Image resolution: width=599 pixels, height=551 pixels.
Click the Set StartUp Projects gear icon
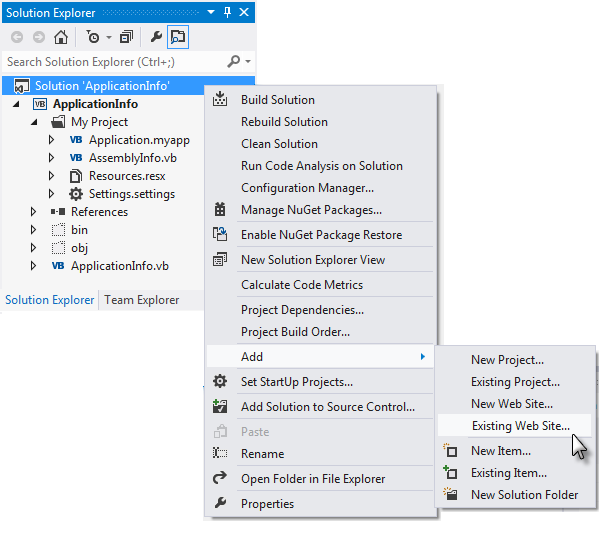click(220, 381)
